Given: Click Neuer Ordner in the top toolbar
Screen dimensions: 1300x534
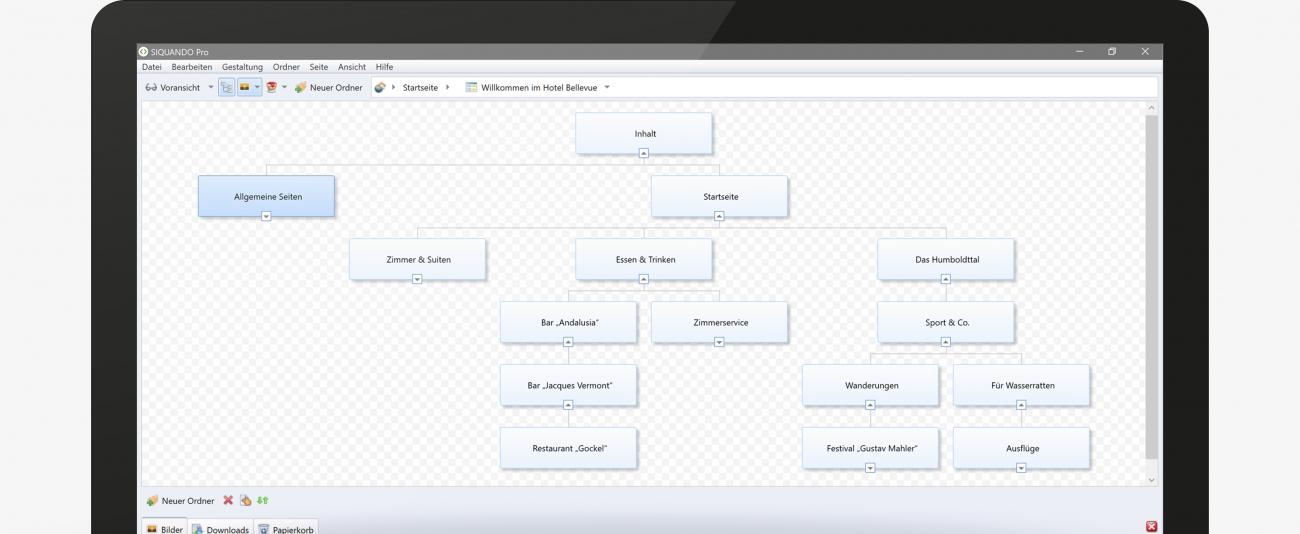Looking at the screenshot, I should click(328, 87).
